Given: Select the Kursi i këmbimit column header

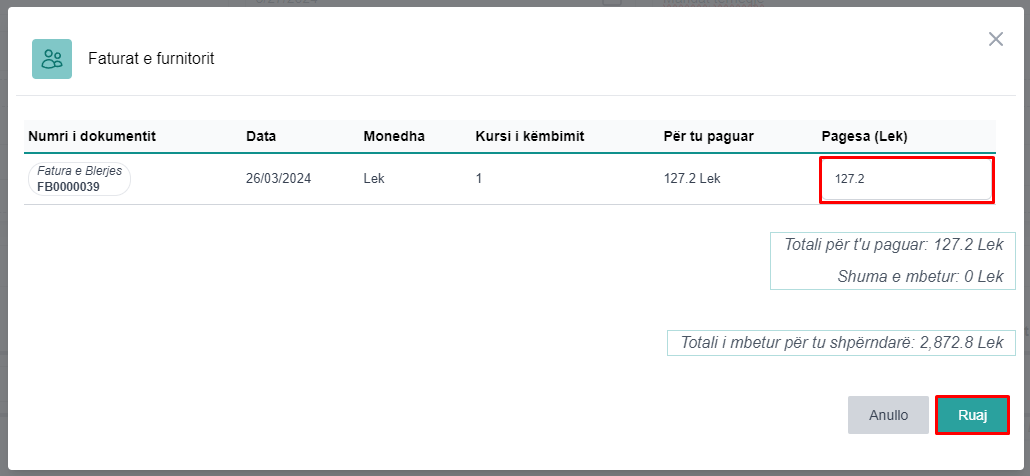Looking at the screenshot, I should (x=529, y=136).
